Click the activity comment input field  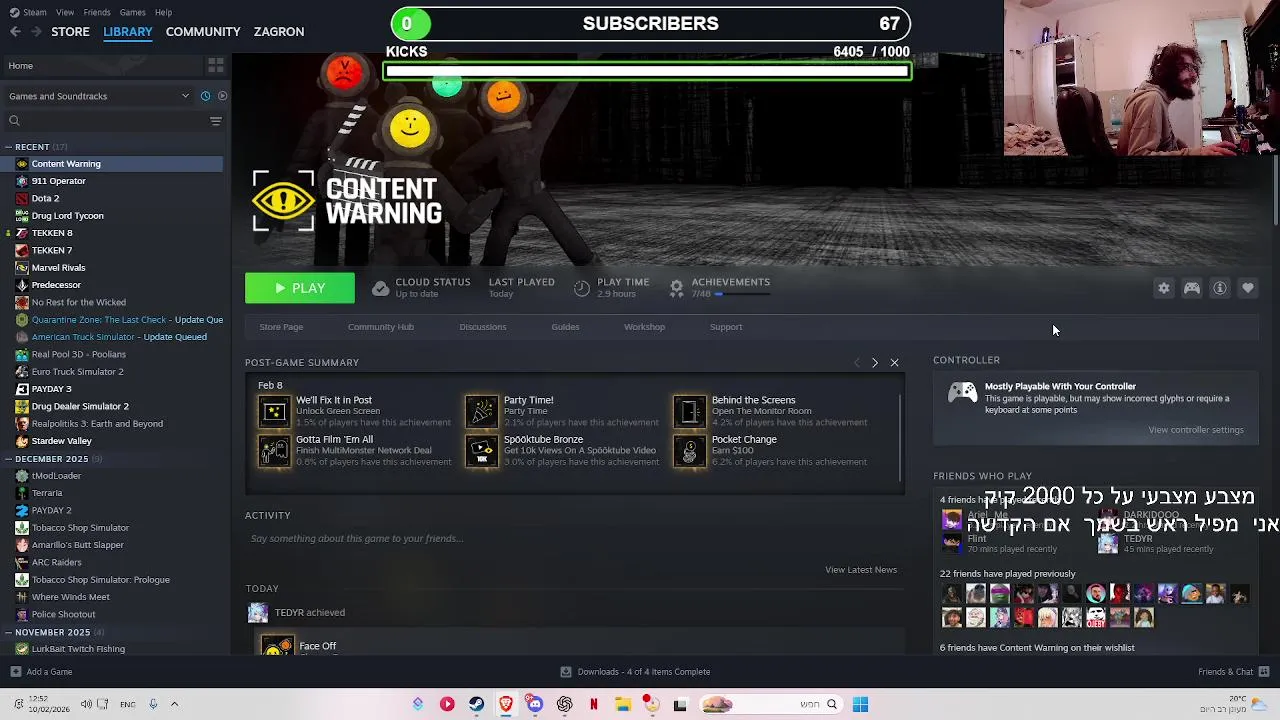point(574,539)
